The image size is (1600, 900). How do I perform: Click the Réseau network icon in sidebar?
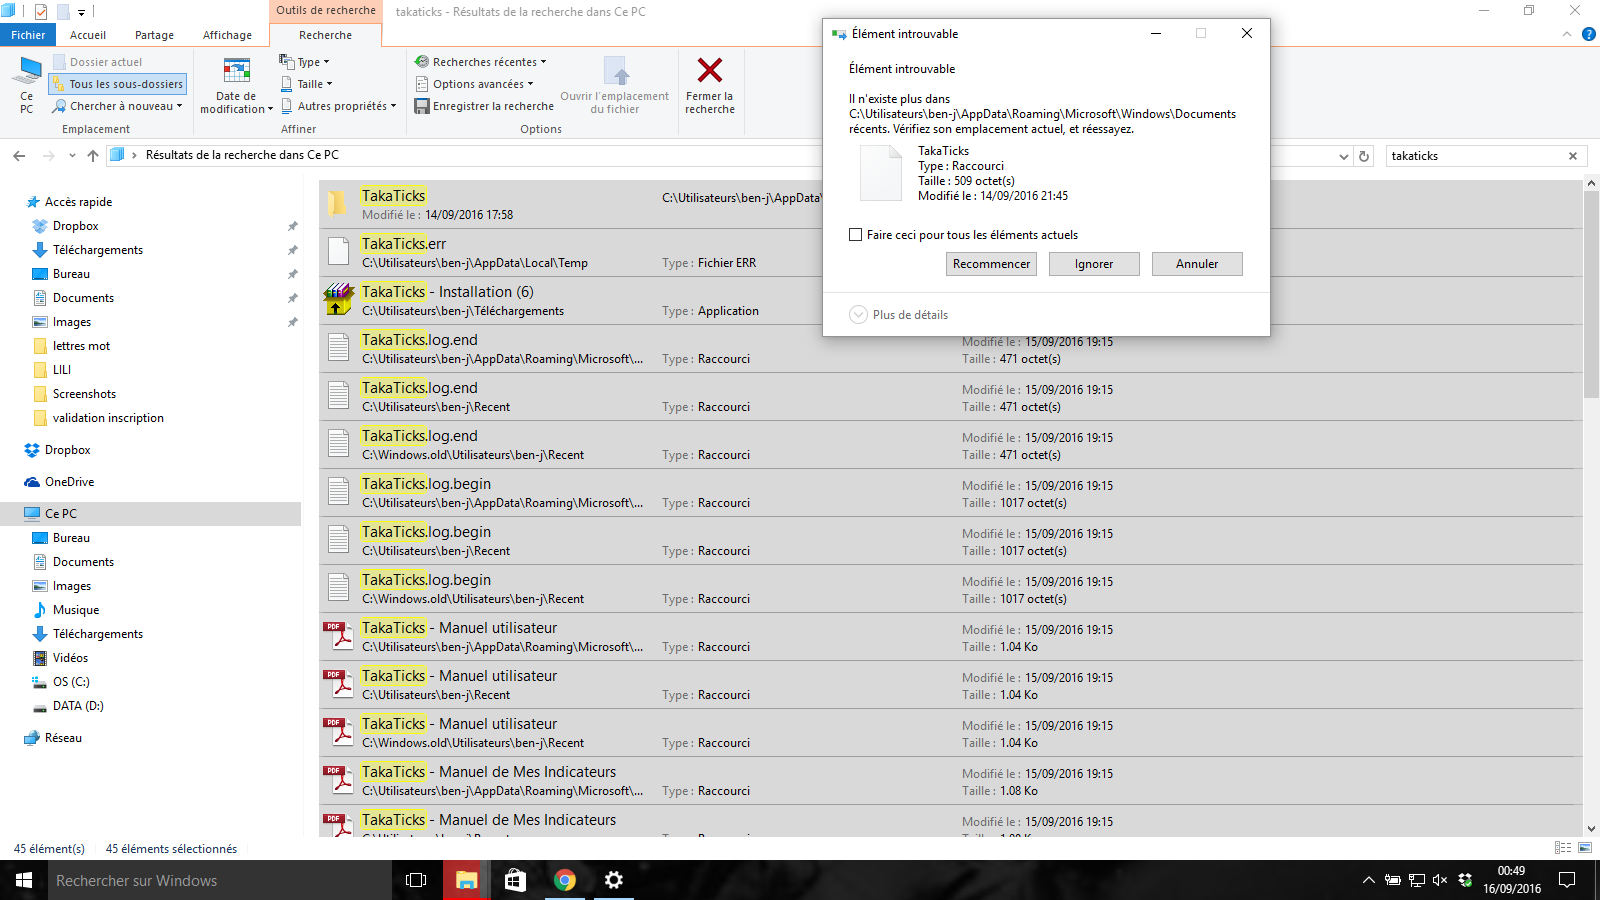coord(32,738)
